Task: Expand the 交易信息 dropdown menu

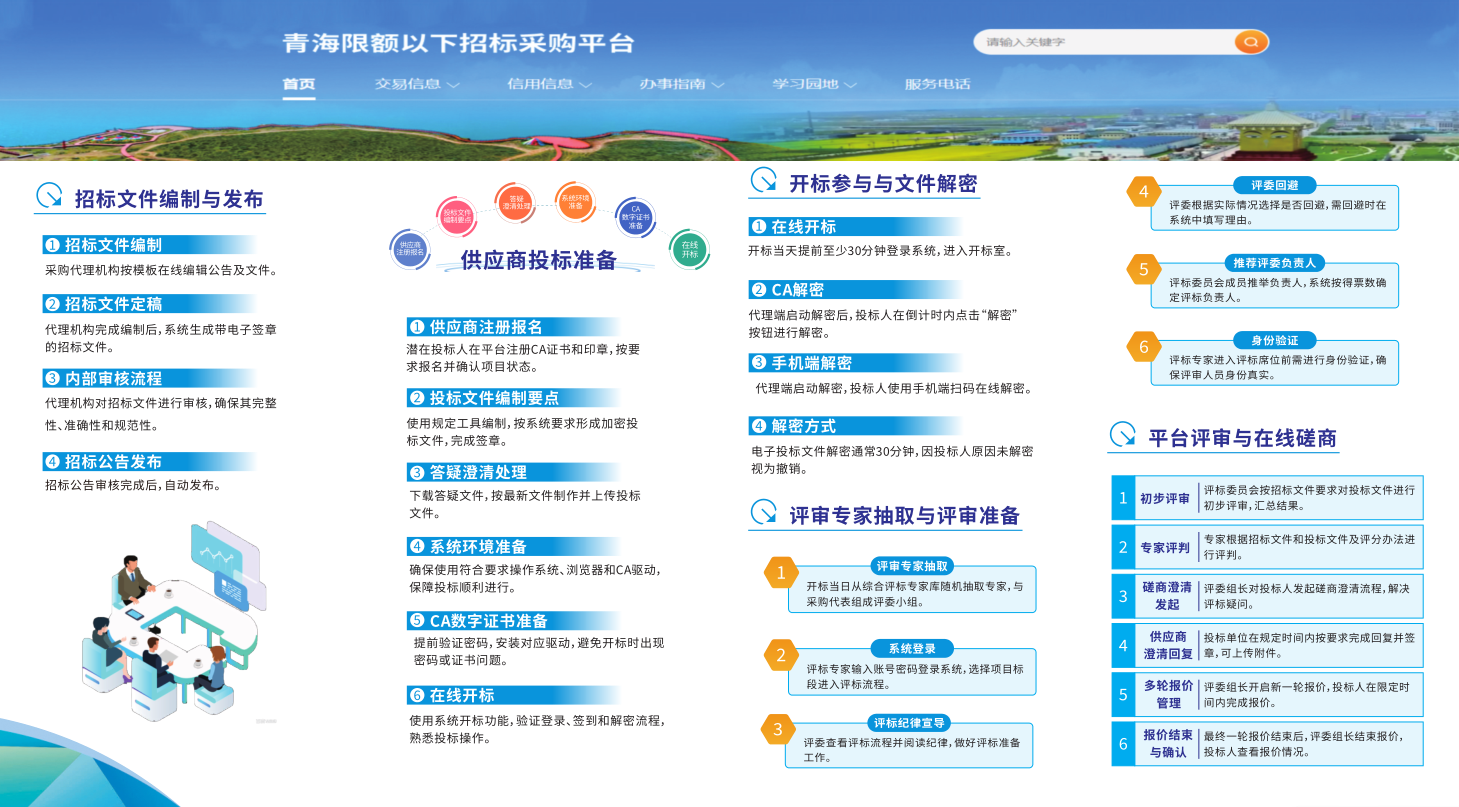Action: [416, 84]
